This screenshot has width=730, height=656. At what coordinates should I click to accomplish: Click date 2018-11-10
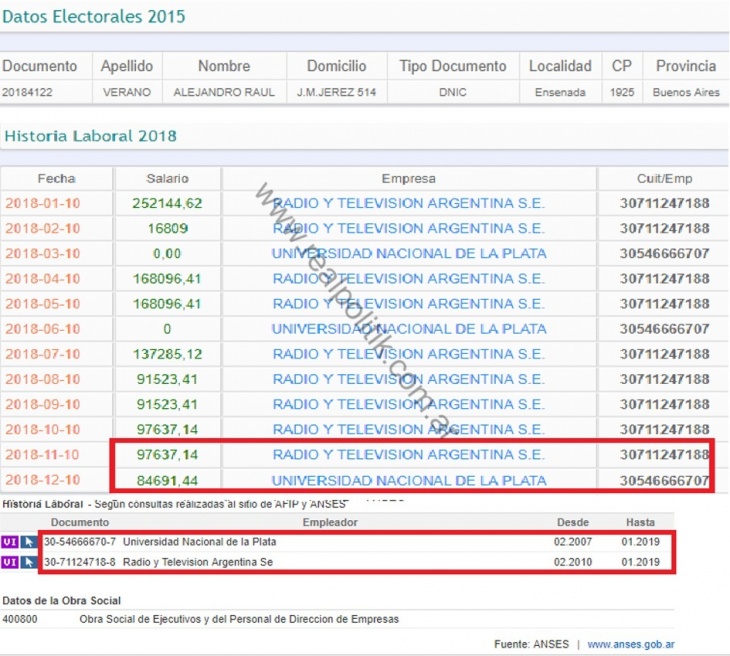(43, 455)
